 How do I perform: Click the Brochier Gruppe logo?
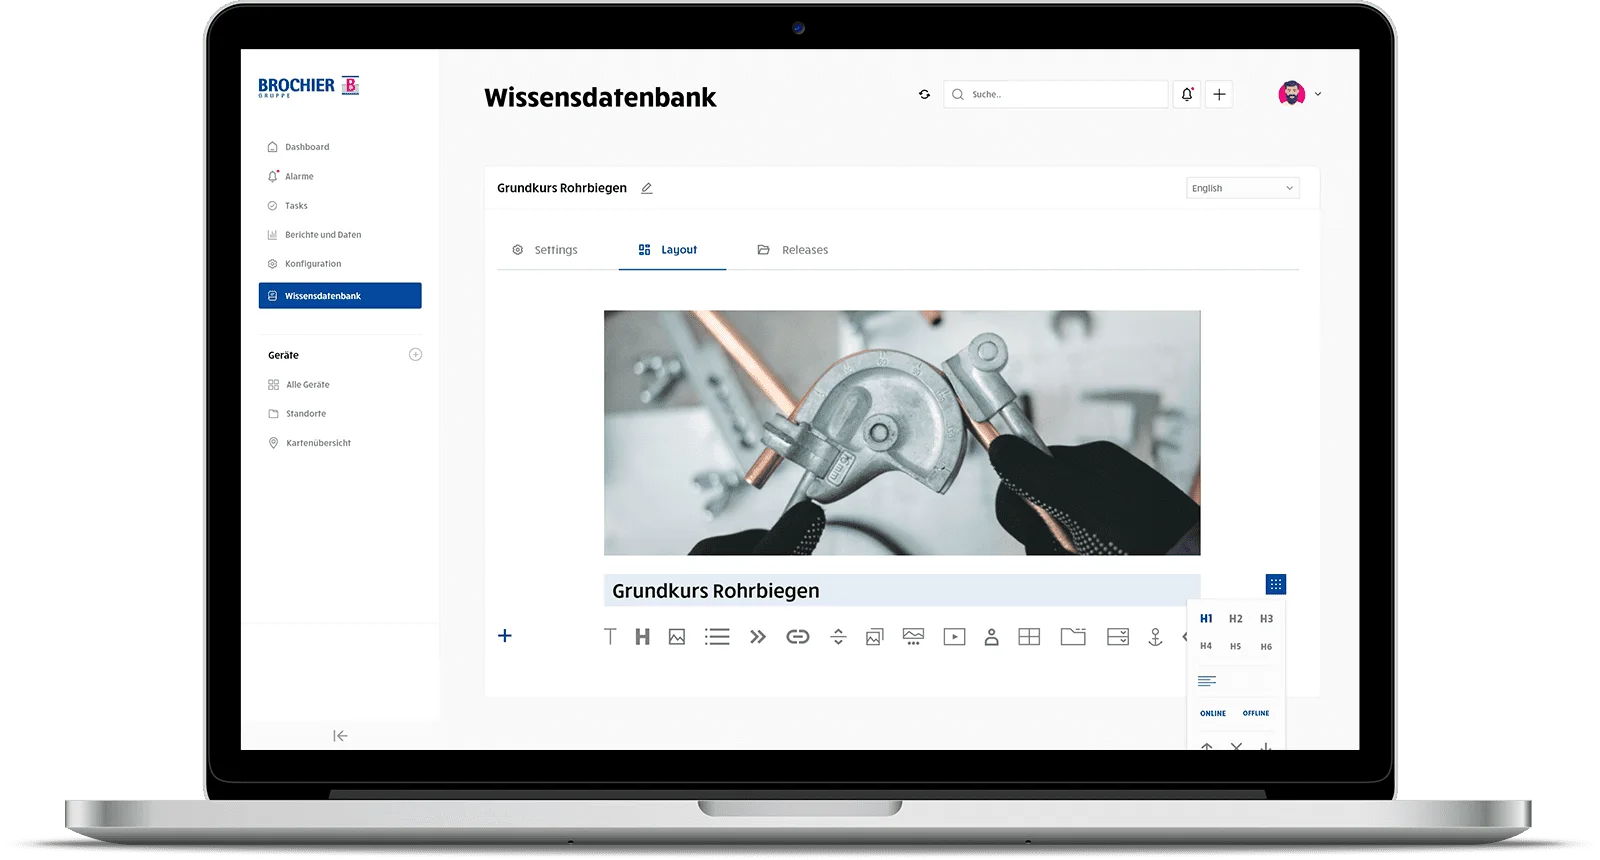(x=308, y=86)
